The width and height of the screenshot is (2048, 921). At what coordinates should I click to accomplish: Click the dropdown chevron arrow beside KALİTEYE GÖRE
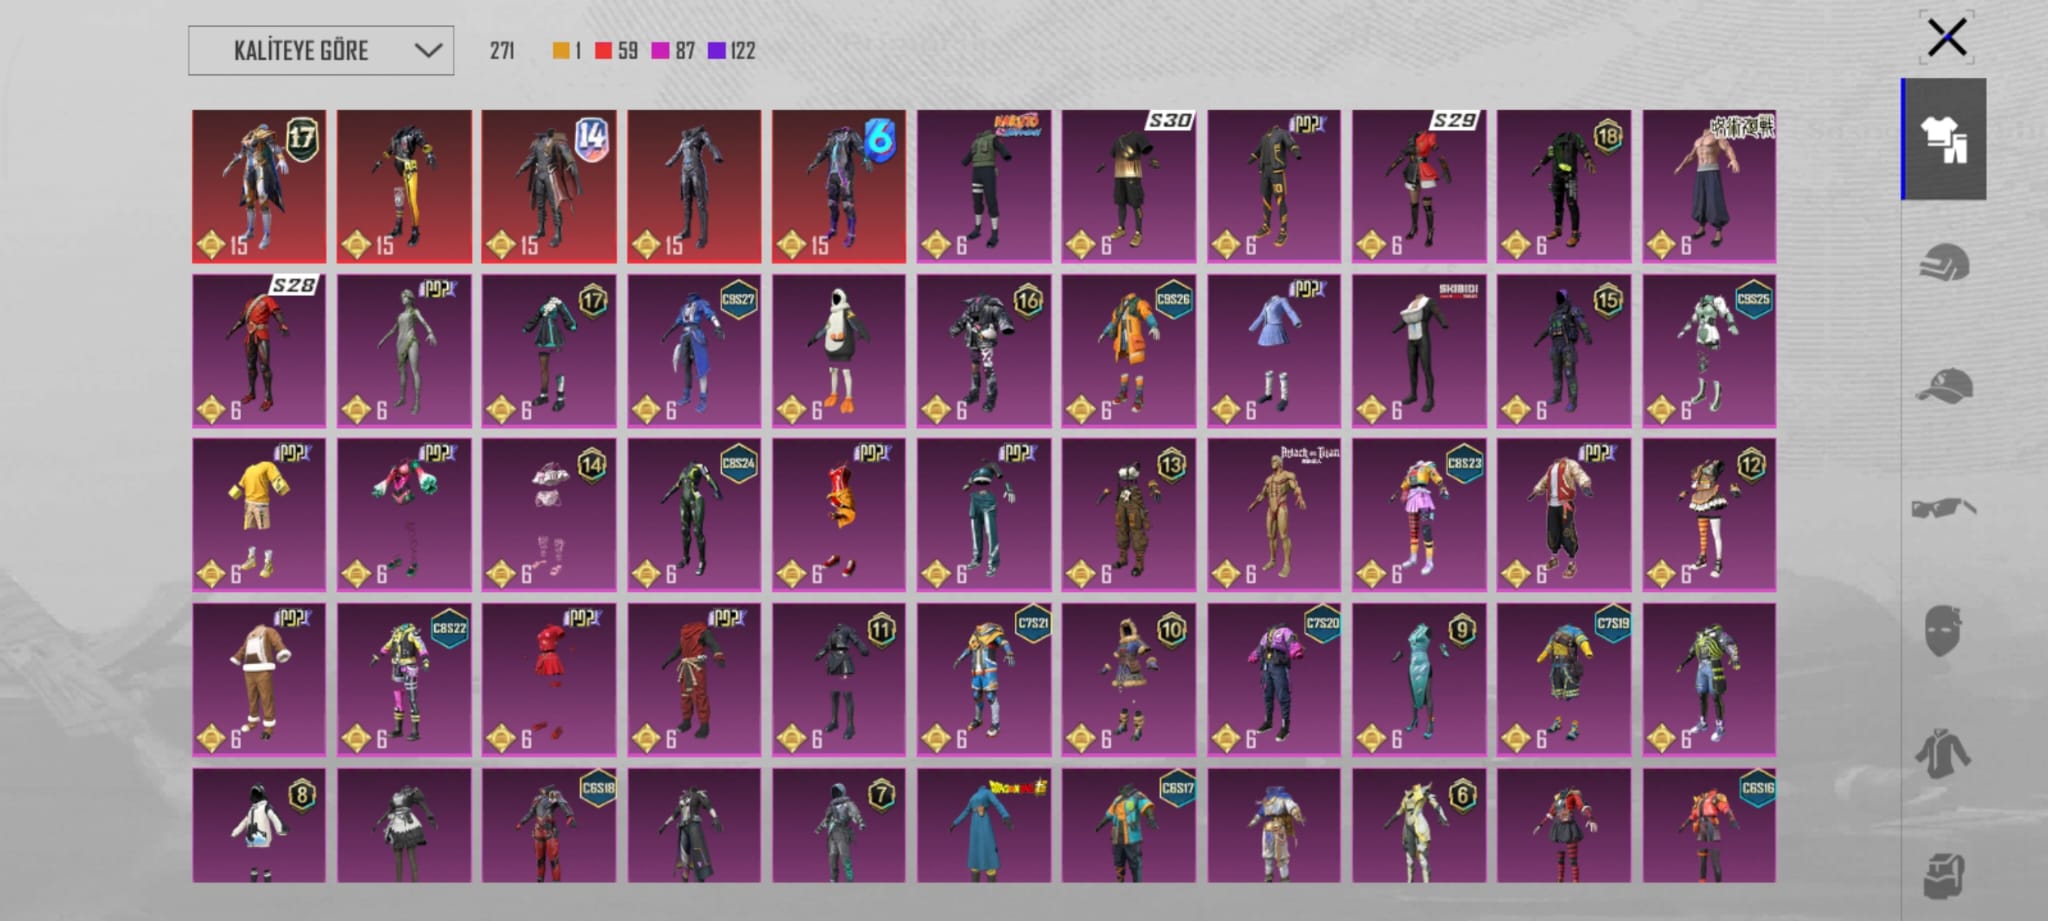428,50
